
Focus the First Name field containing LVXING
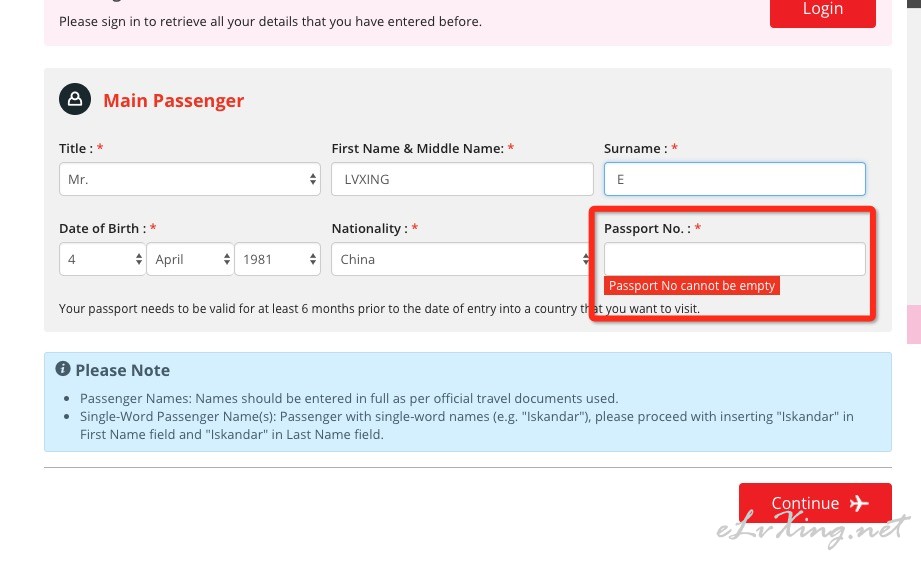click(462, 179)
